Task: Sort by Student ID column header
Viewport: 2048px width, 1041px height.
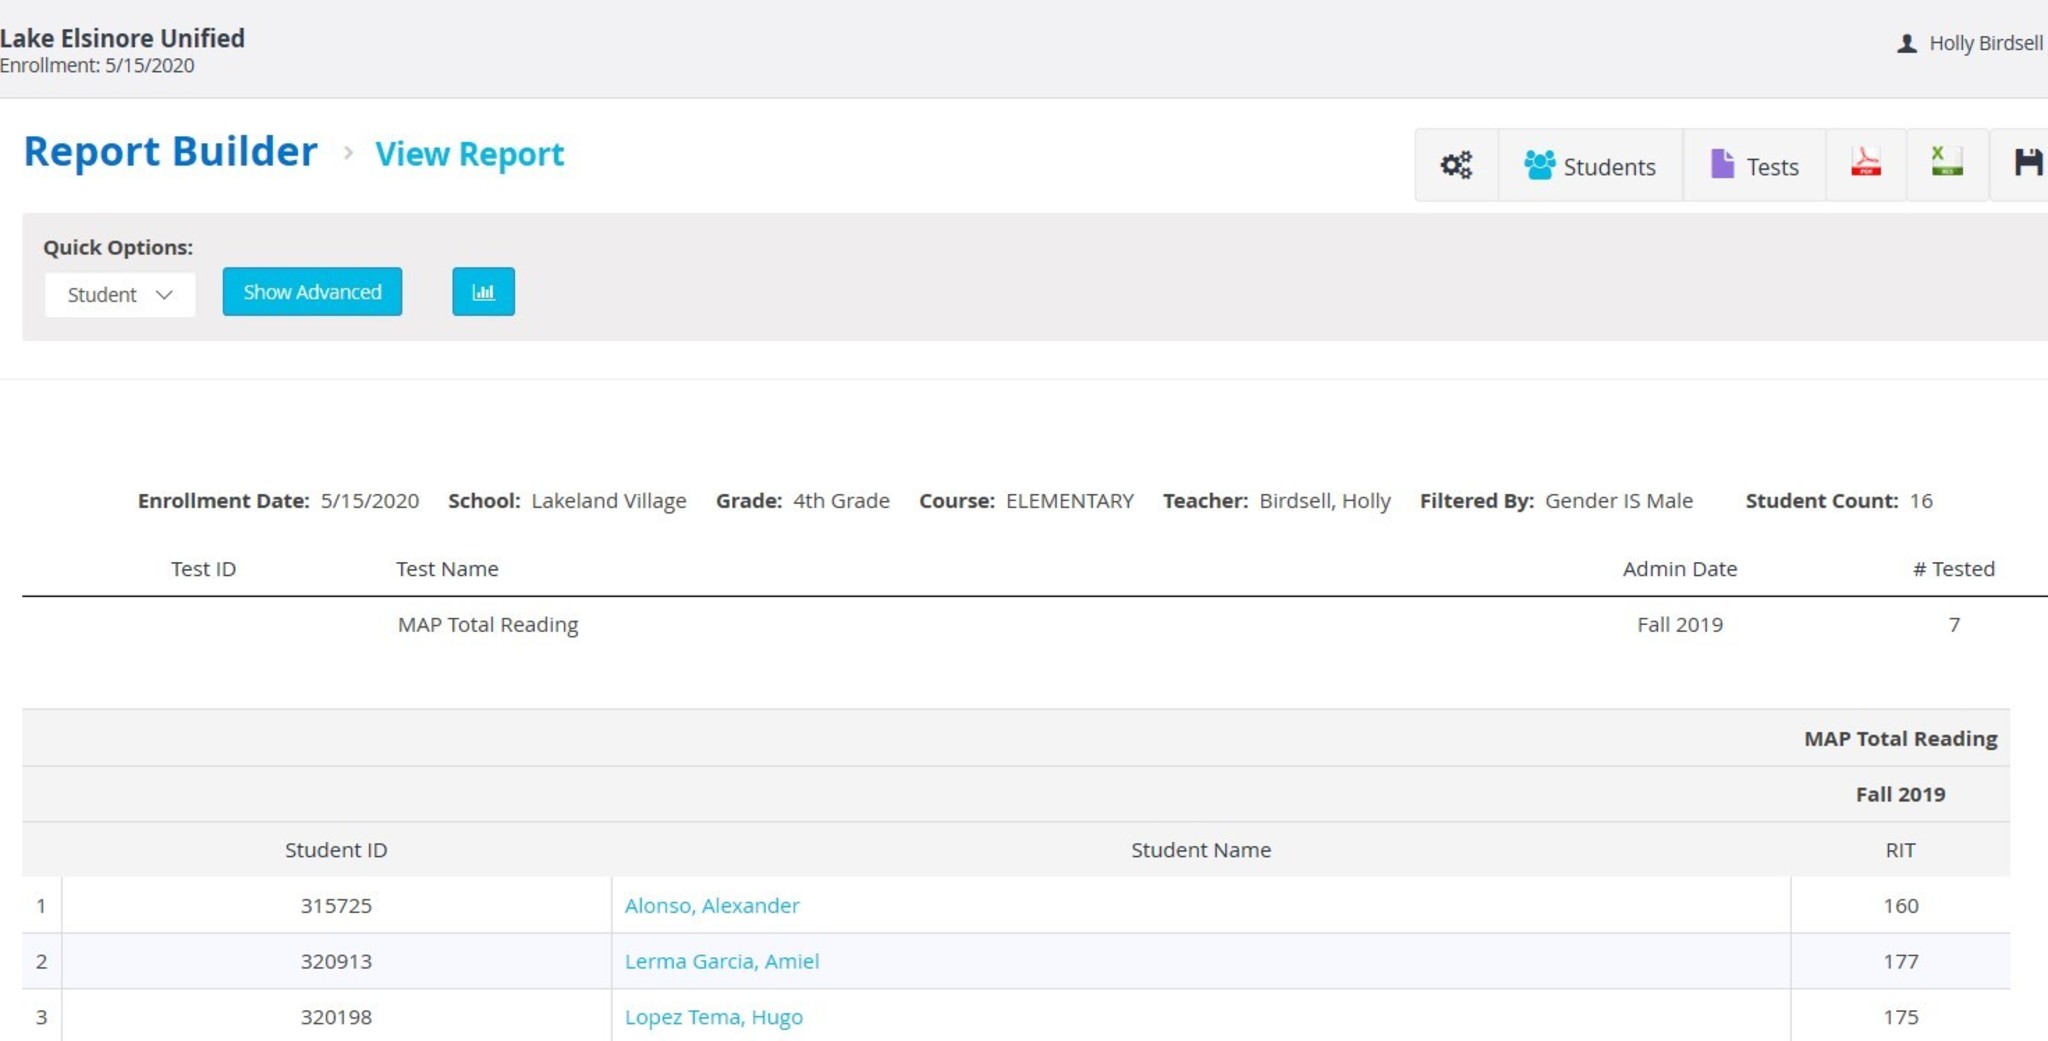Action: click(x=336, y=850)
